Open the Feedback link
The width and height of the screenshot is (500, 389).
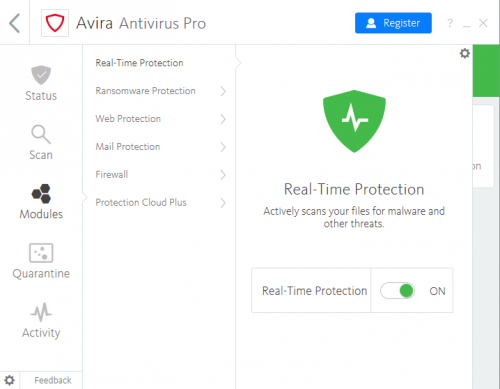click(x=53, y=380)
